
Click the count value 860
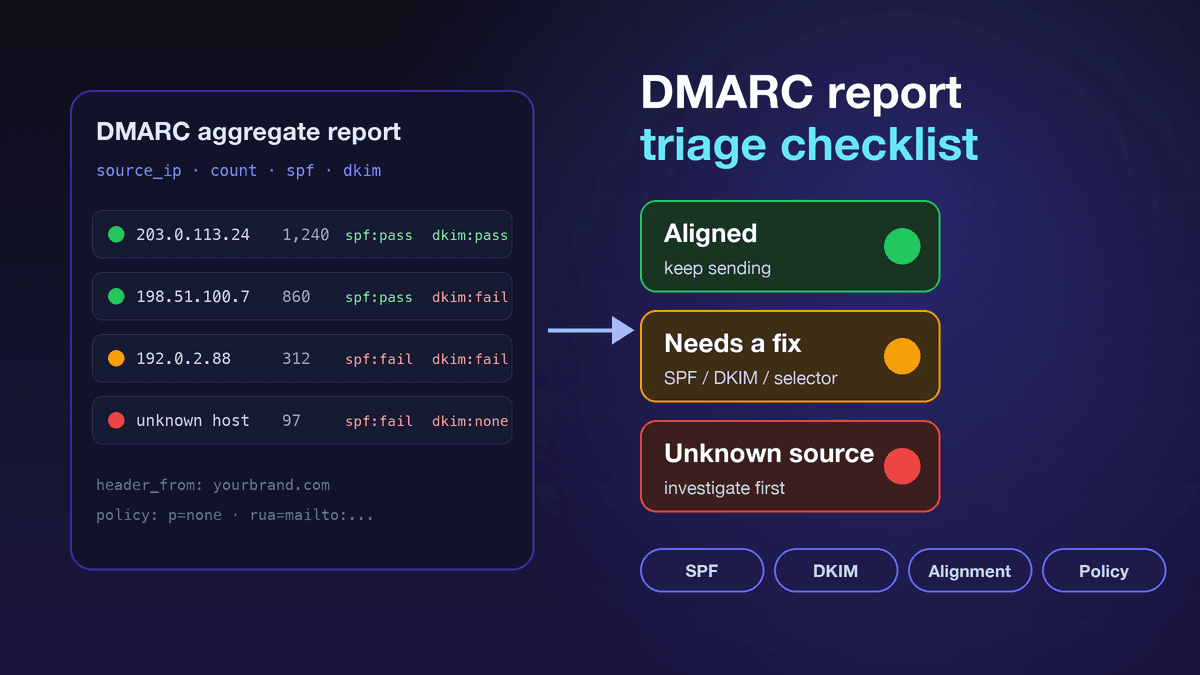[296, 297]
